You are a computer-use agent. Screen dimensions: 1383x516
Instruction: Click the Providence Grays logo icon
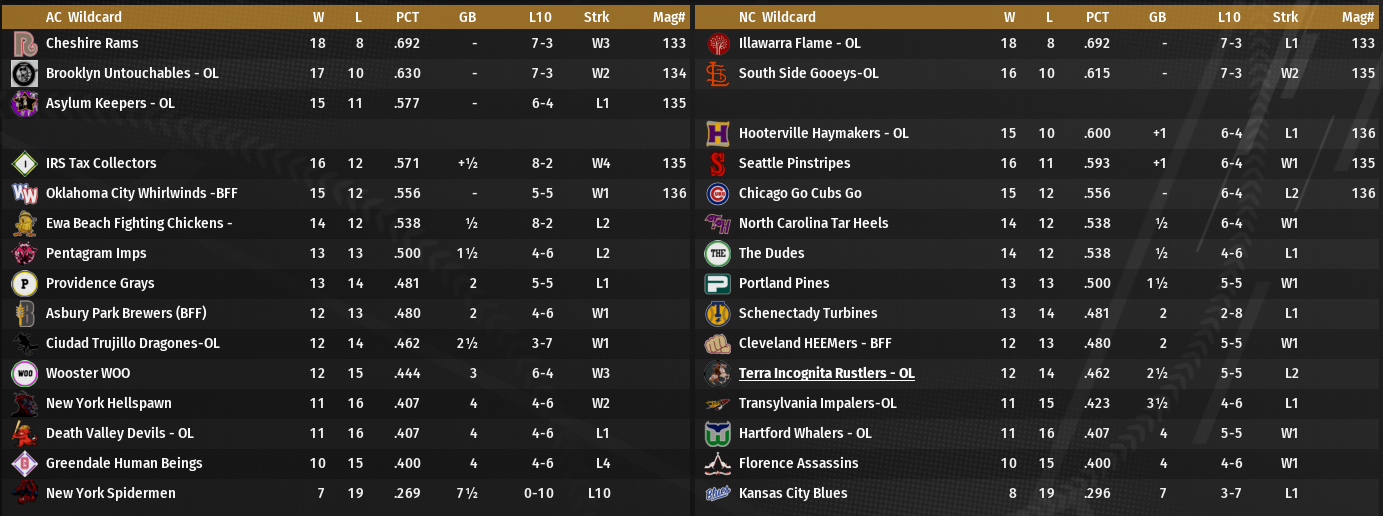(25, 284)
